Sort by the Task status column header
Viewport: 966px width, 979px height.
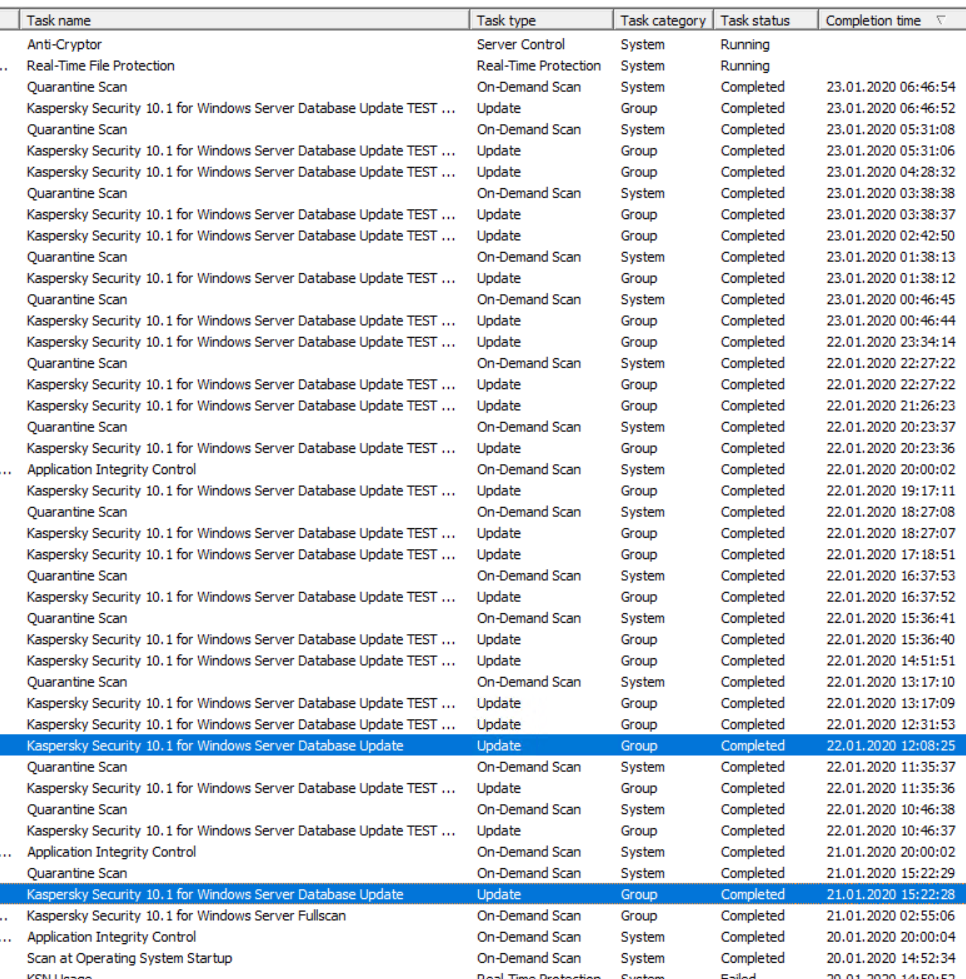point(766,21)
